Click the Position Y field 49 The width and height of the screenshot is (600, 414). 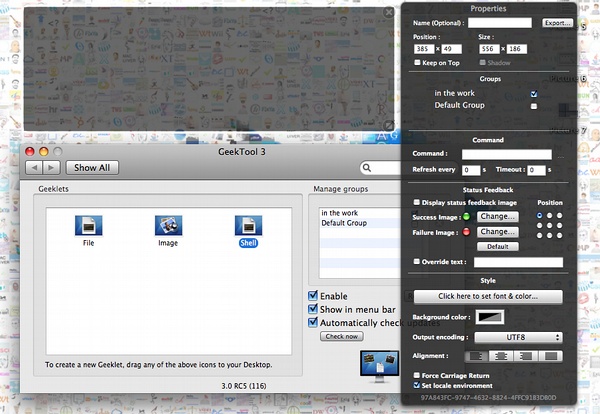(x=452, y=49)
